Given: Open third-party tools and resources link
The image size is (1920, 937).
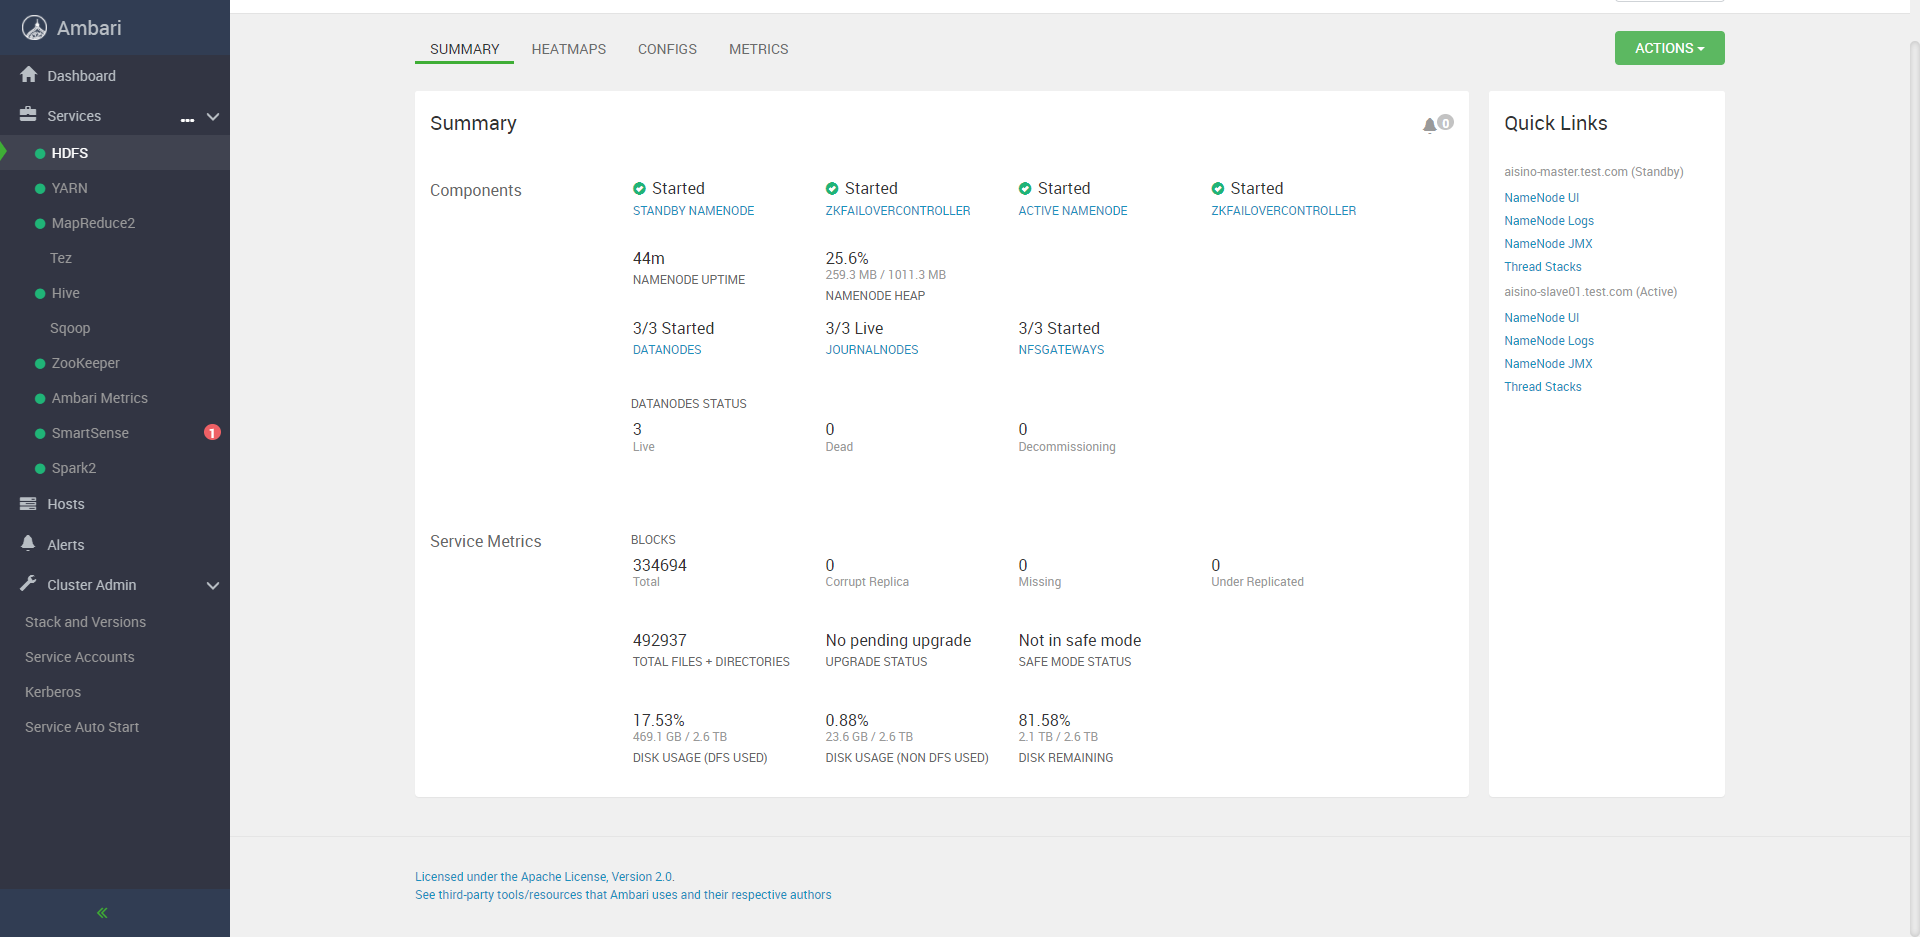Looking at the screenshot, I should (623, 895).
